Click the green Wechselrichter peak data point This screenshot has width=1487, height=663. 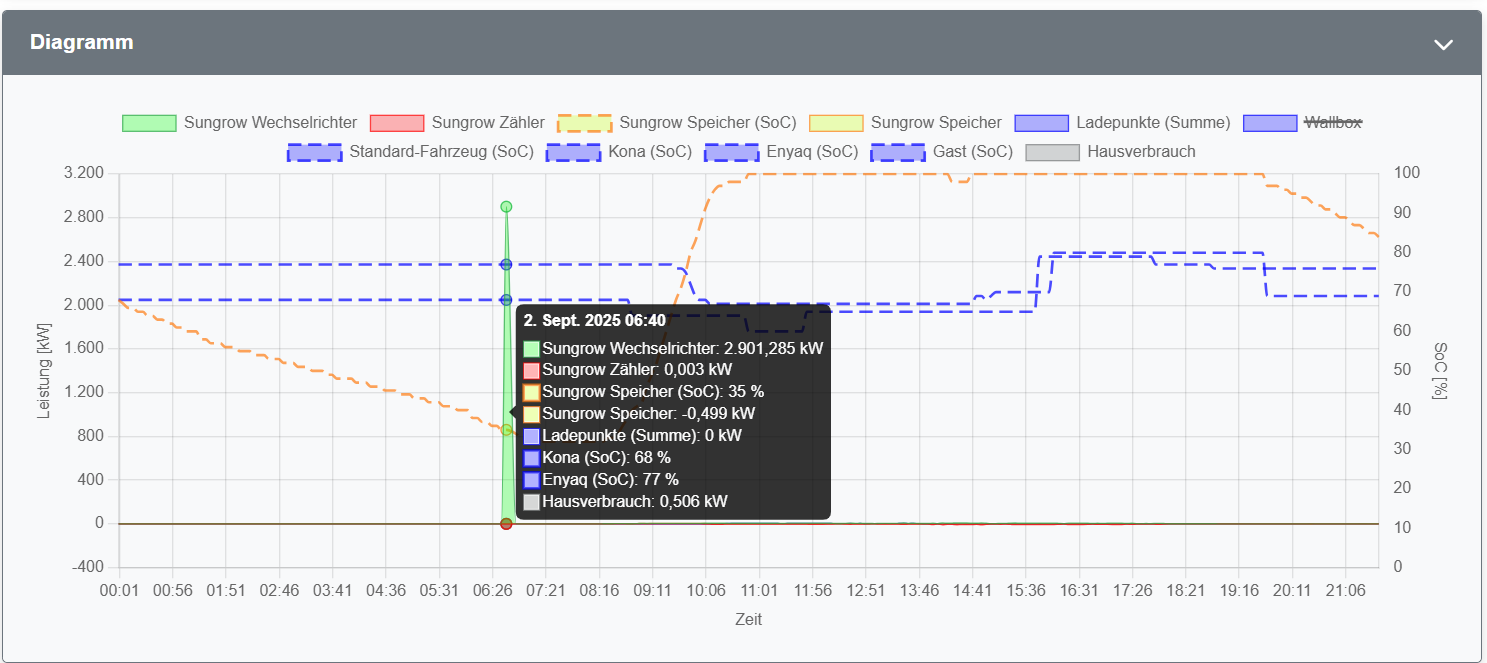tap(506, 207)
